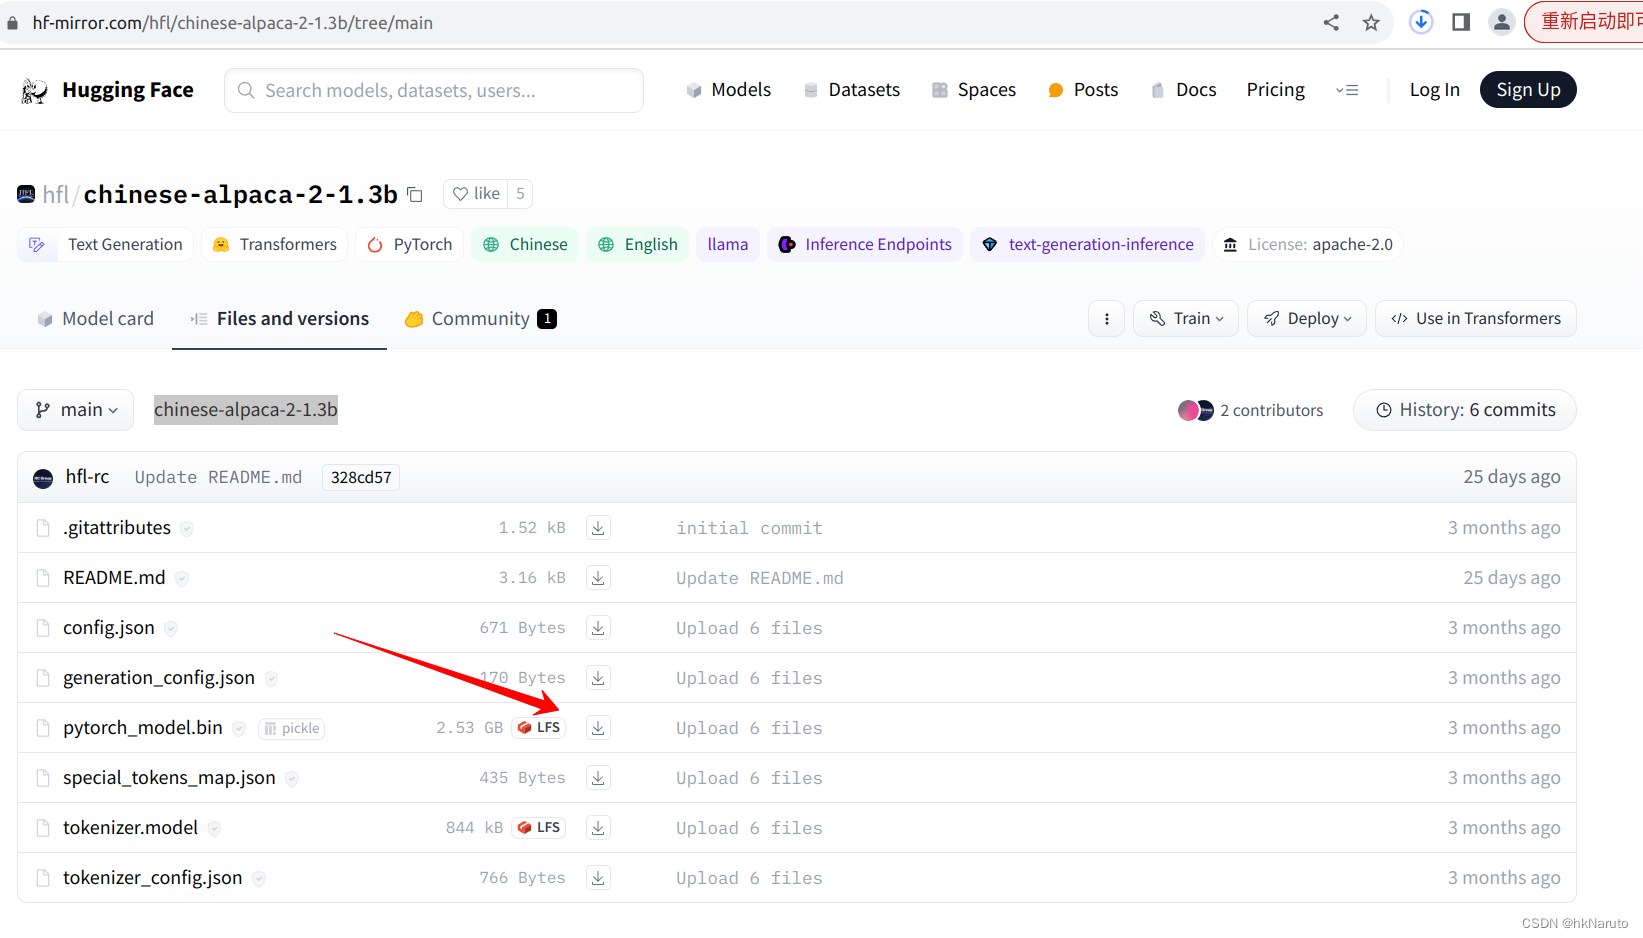Click the Inference Endpoints tag
The width and height of the screenshot is (1643, 938).
pyautogui.click(x=865, y=245)
